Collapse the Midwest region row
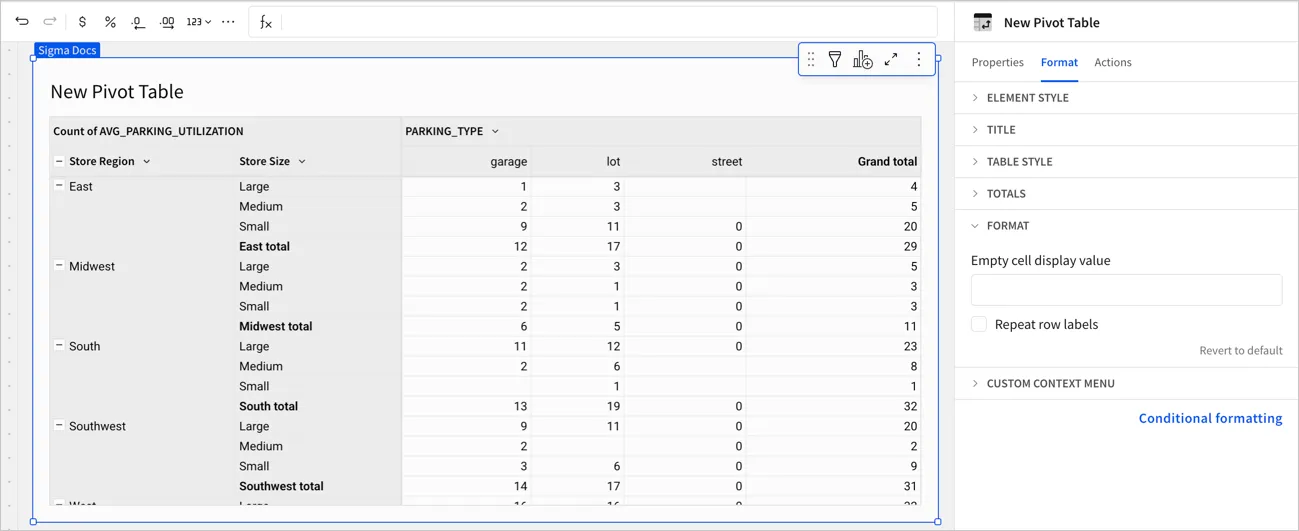 [59, 266]
